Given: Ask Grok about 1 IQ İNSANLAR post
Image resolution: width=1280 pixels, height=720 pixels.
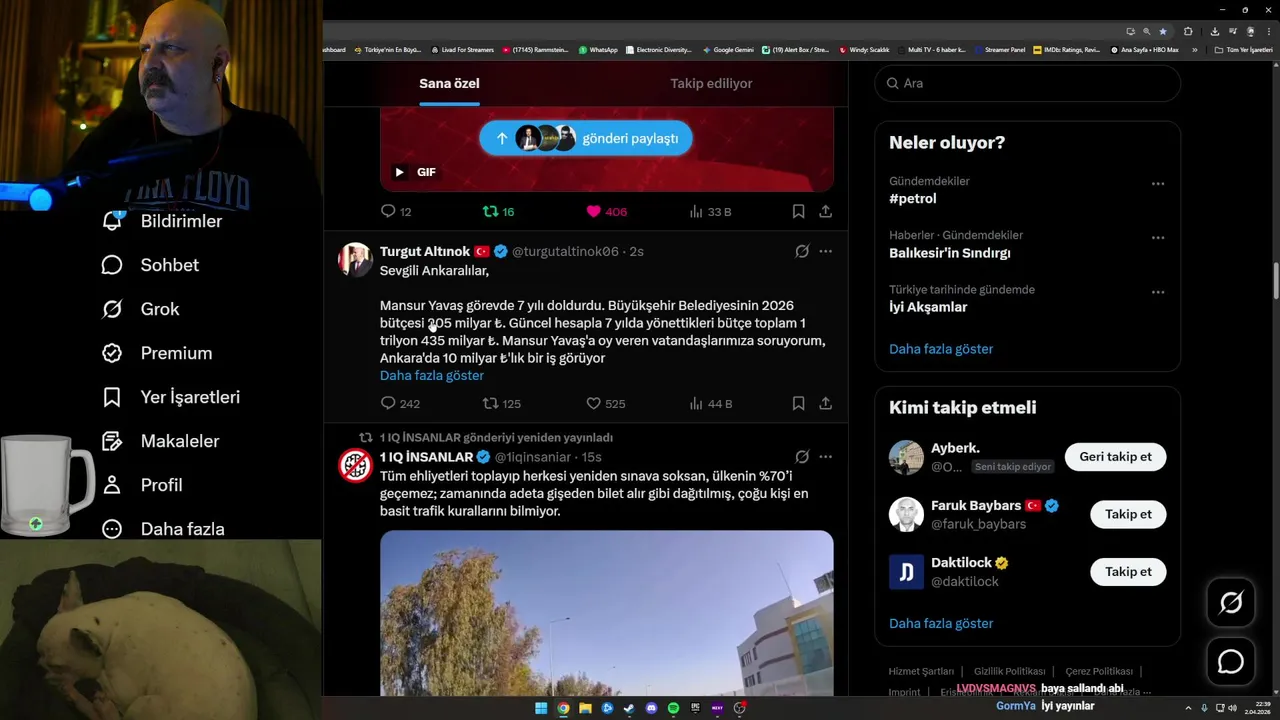Looking at the screenshot, I should tap(802, 457).
